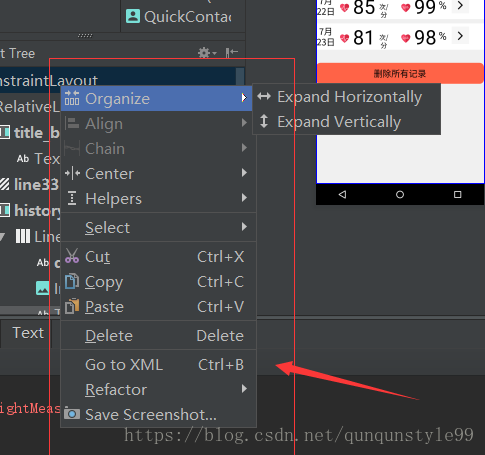Viewport: 485px width, 455px height.
Task: Click the Ab TextView icon under title_b
Action: (23, 159)
